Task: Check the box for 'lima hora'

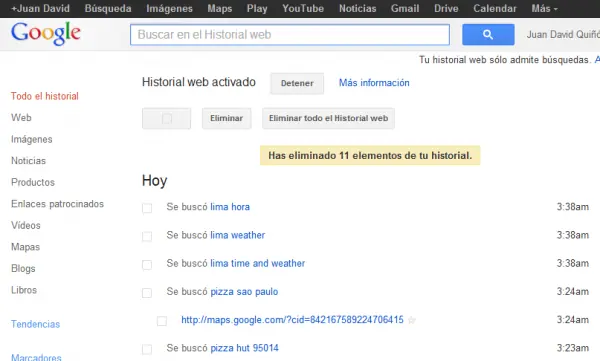Action: tap(147, 208)
